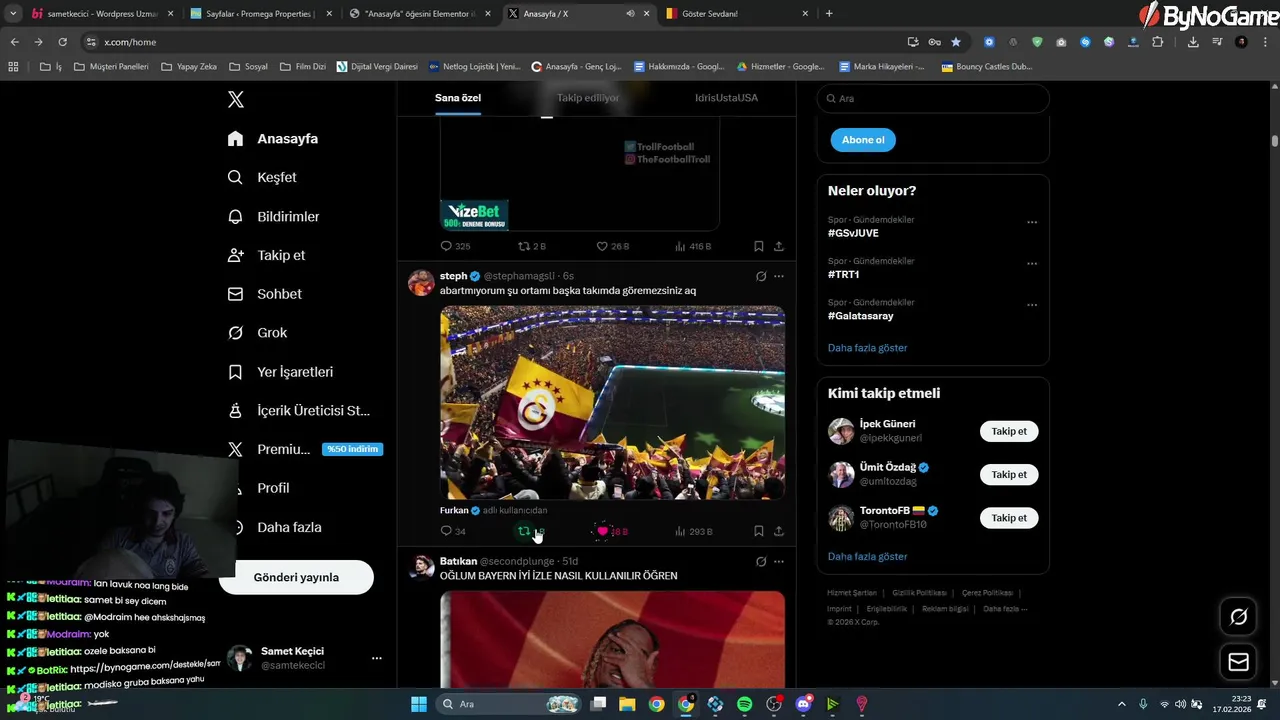
Task: Switch to the sametkecici Wordpress browser tab
Action: (100, 14)
